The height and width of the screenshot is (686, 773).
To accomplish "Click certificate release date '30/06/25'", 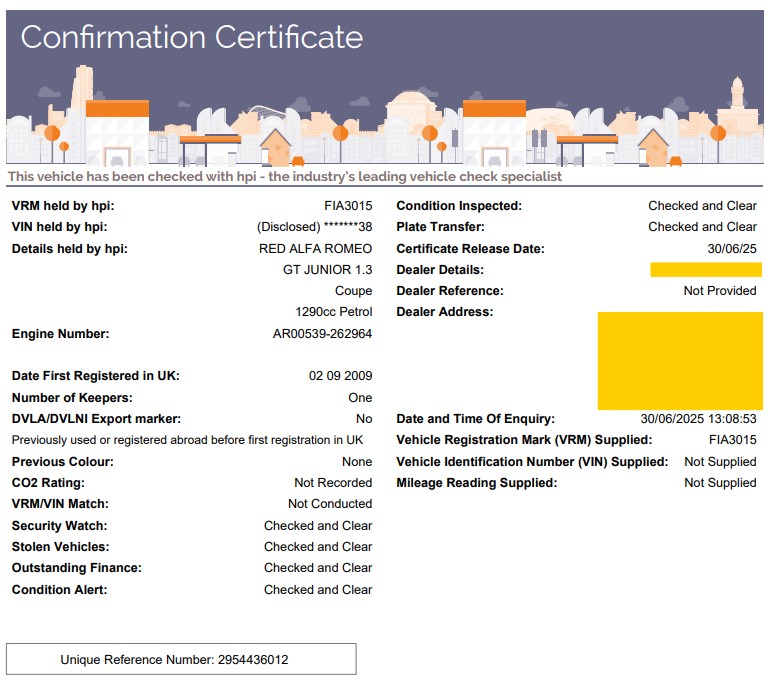I will coord(732,248).
